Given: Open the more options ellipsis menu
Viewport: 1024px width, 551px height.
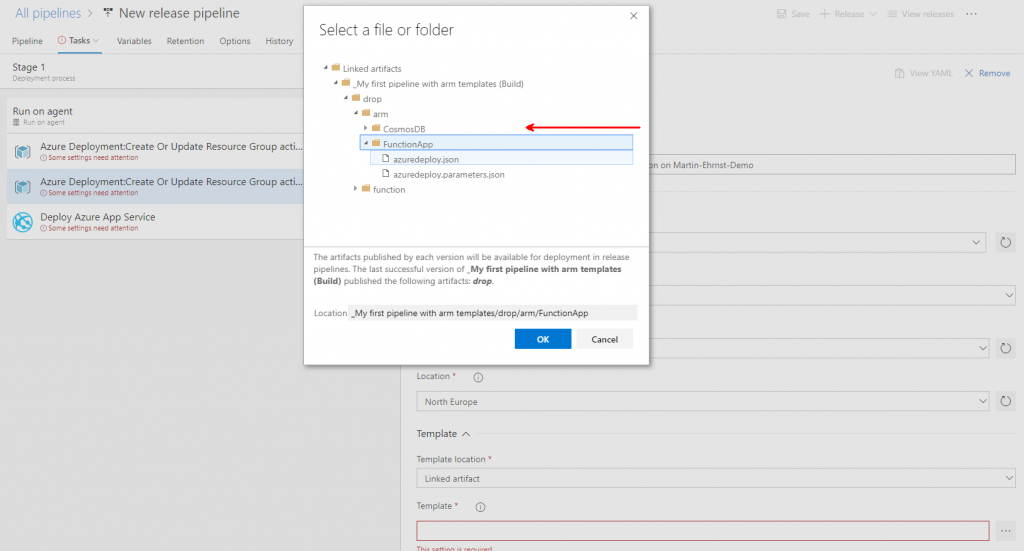Looking at the screenshot, I should point(971,14).
